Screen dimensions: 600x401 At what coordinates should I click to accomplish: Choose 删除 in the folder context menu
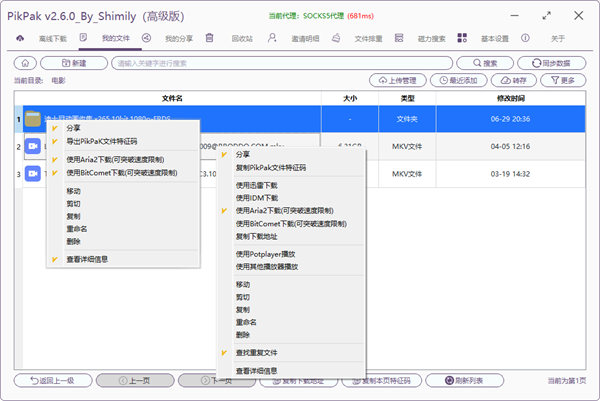123,241
